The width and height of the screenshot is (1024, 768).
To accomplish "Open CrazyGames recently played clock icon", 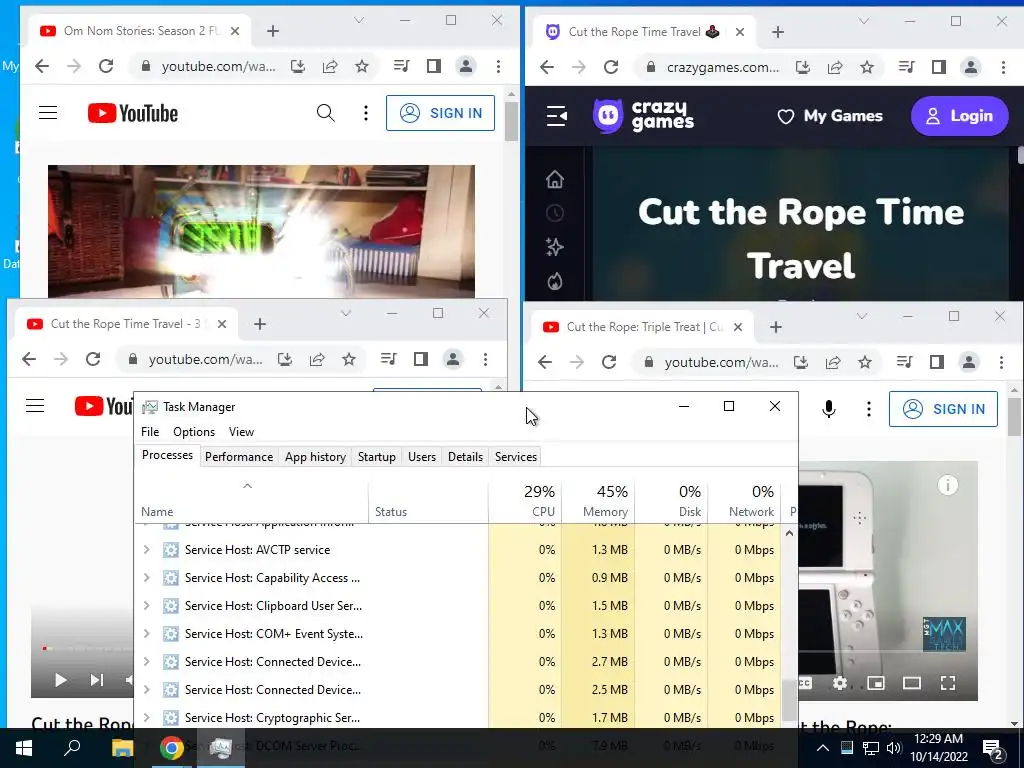I will pyautogui.click(x=554, y=213).
